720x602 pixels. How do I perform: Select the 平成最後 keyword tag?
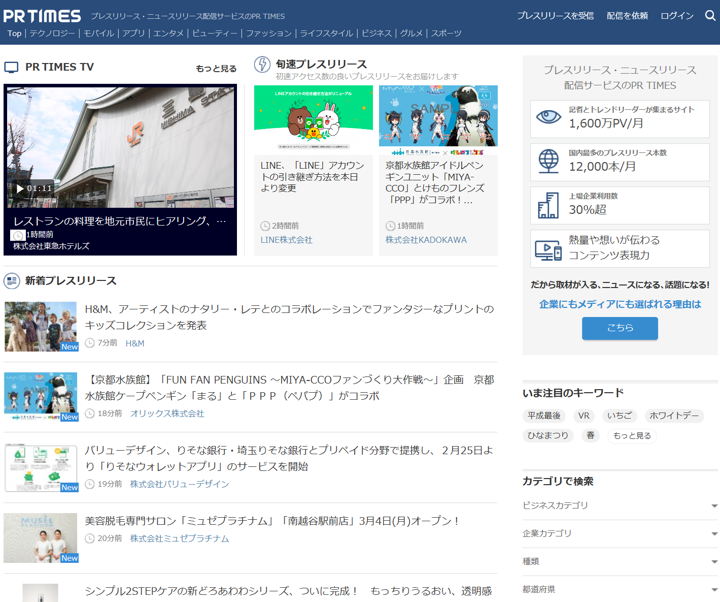544,416
